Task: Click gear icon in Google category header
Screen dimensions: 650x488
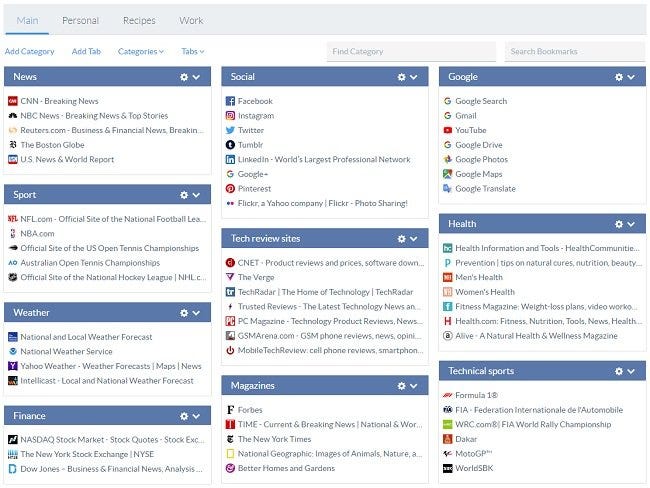Action: click(x=617, y=77)
